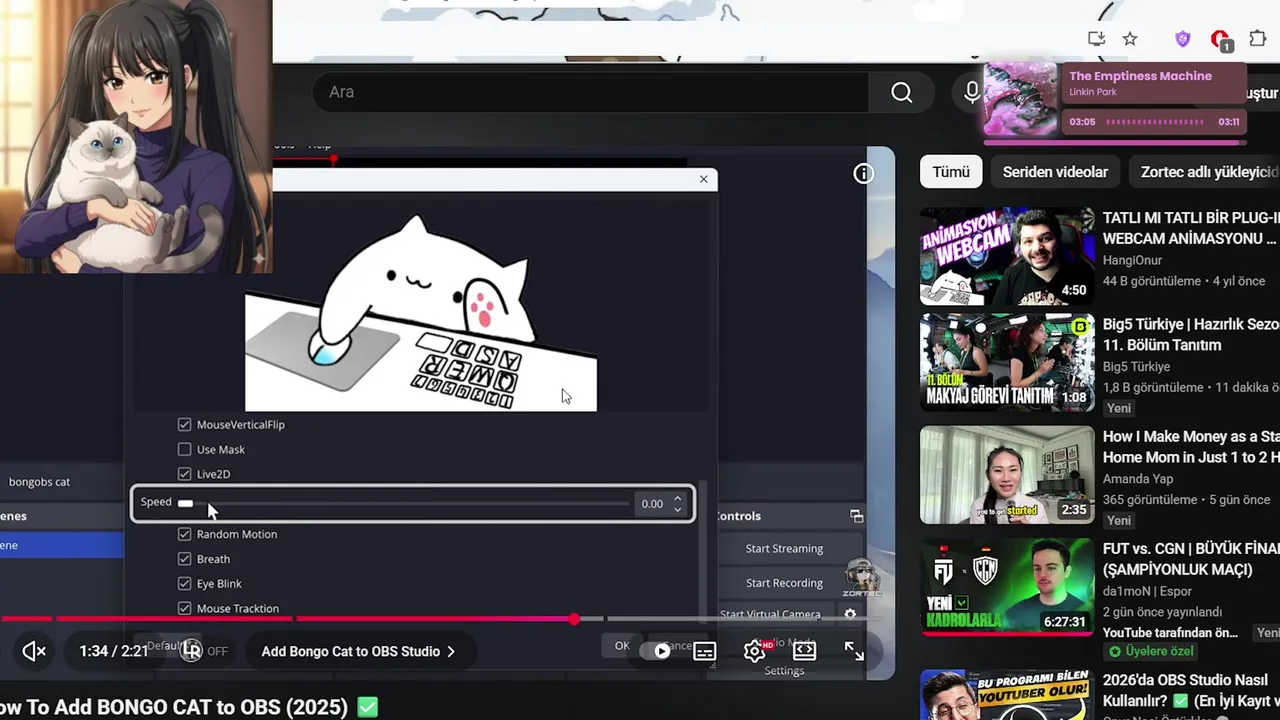Enable the Use Mask checkbox

184,450
